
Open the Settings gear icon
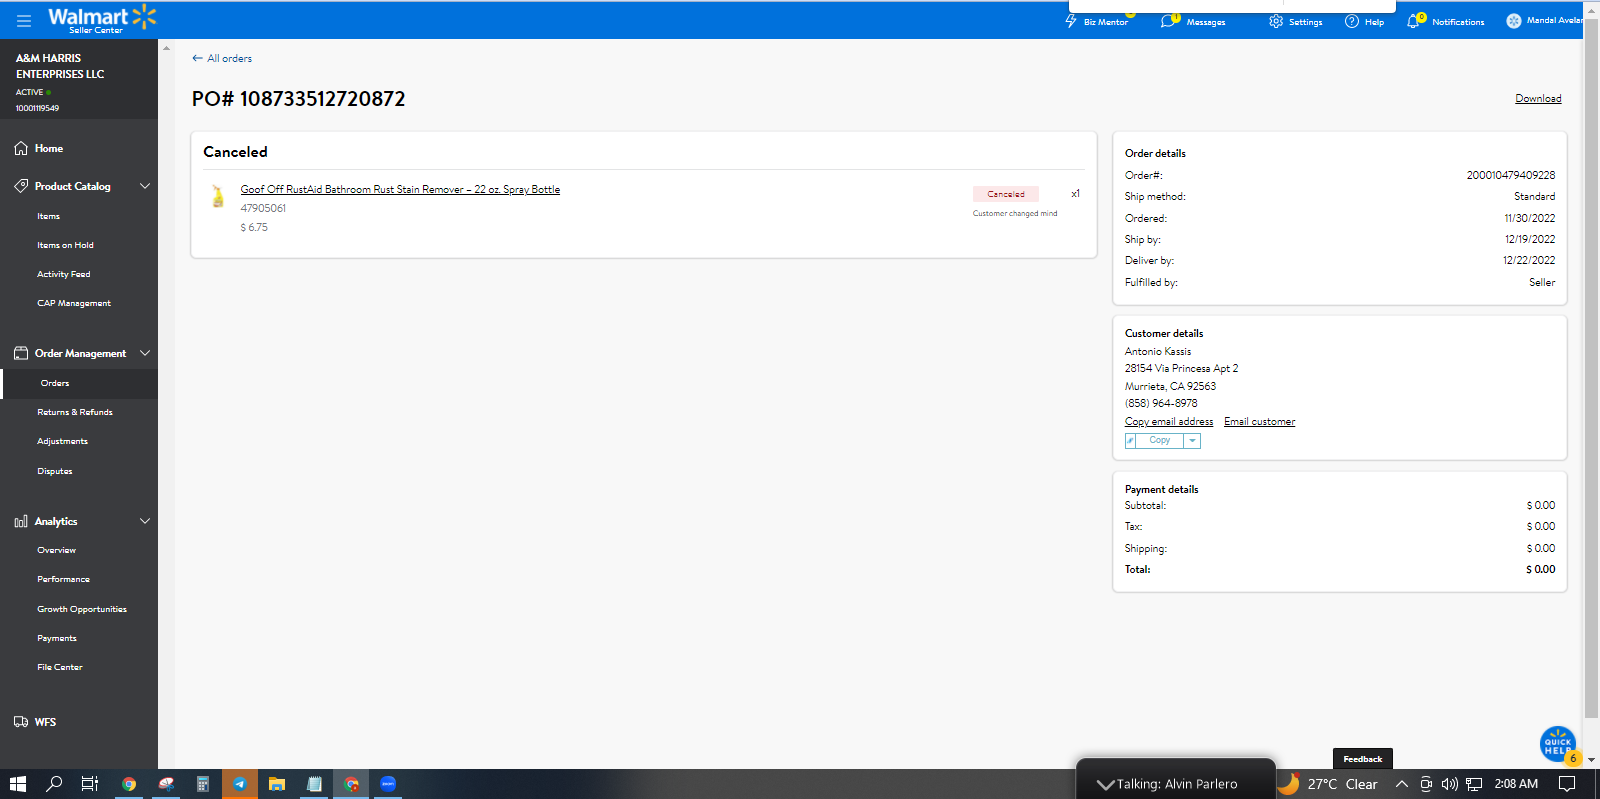[x=1276, y=21]
